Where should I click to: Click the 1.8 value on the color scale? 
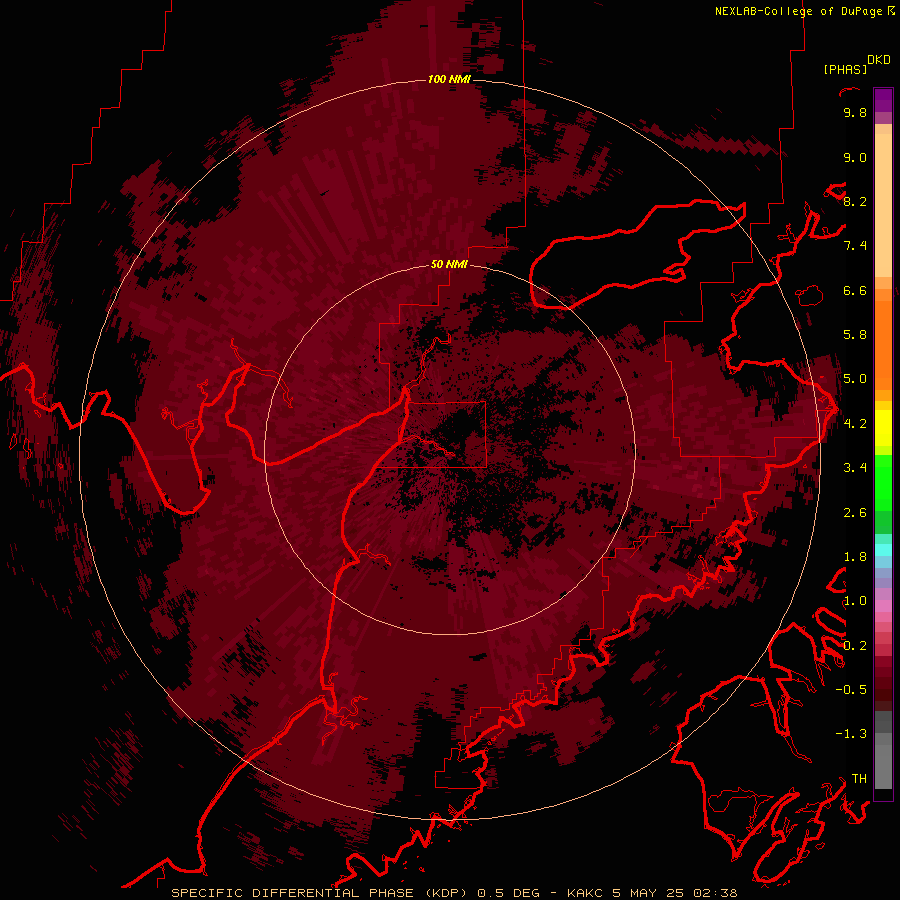[x=855, y=557]
